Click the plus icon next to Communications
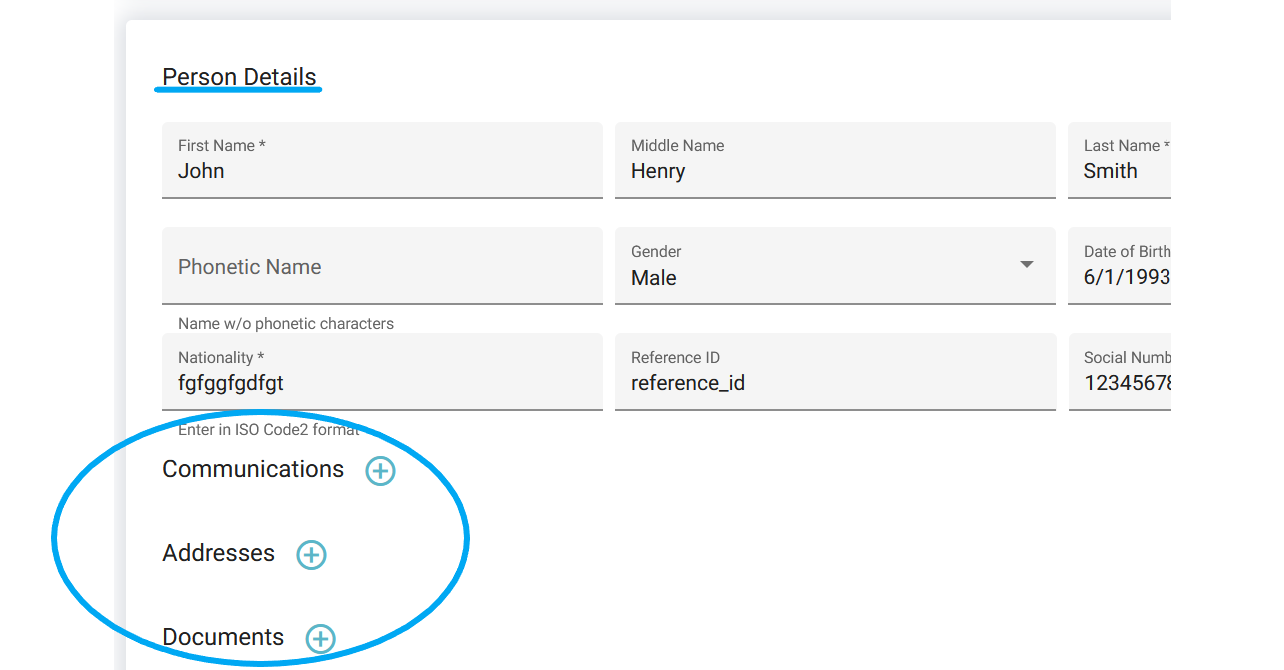Viewport: 1284px width, 670px height. pyautogui.click(x=380, y=471)
